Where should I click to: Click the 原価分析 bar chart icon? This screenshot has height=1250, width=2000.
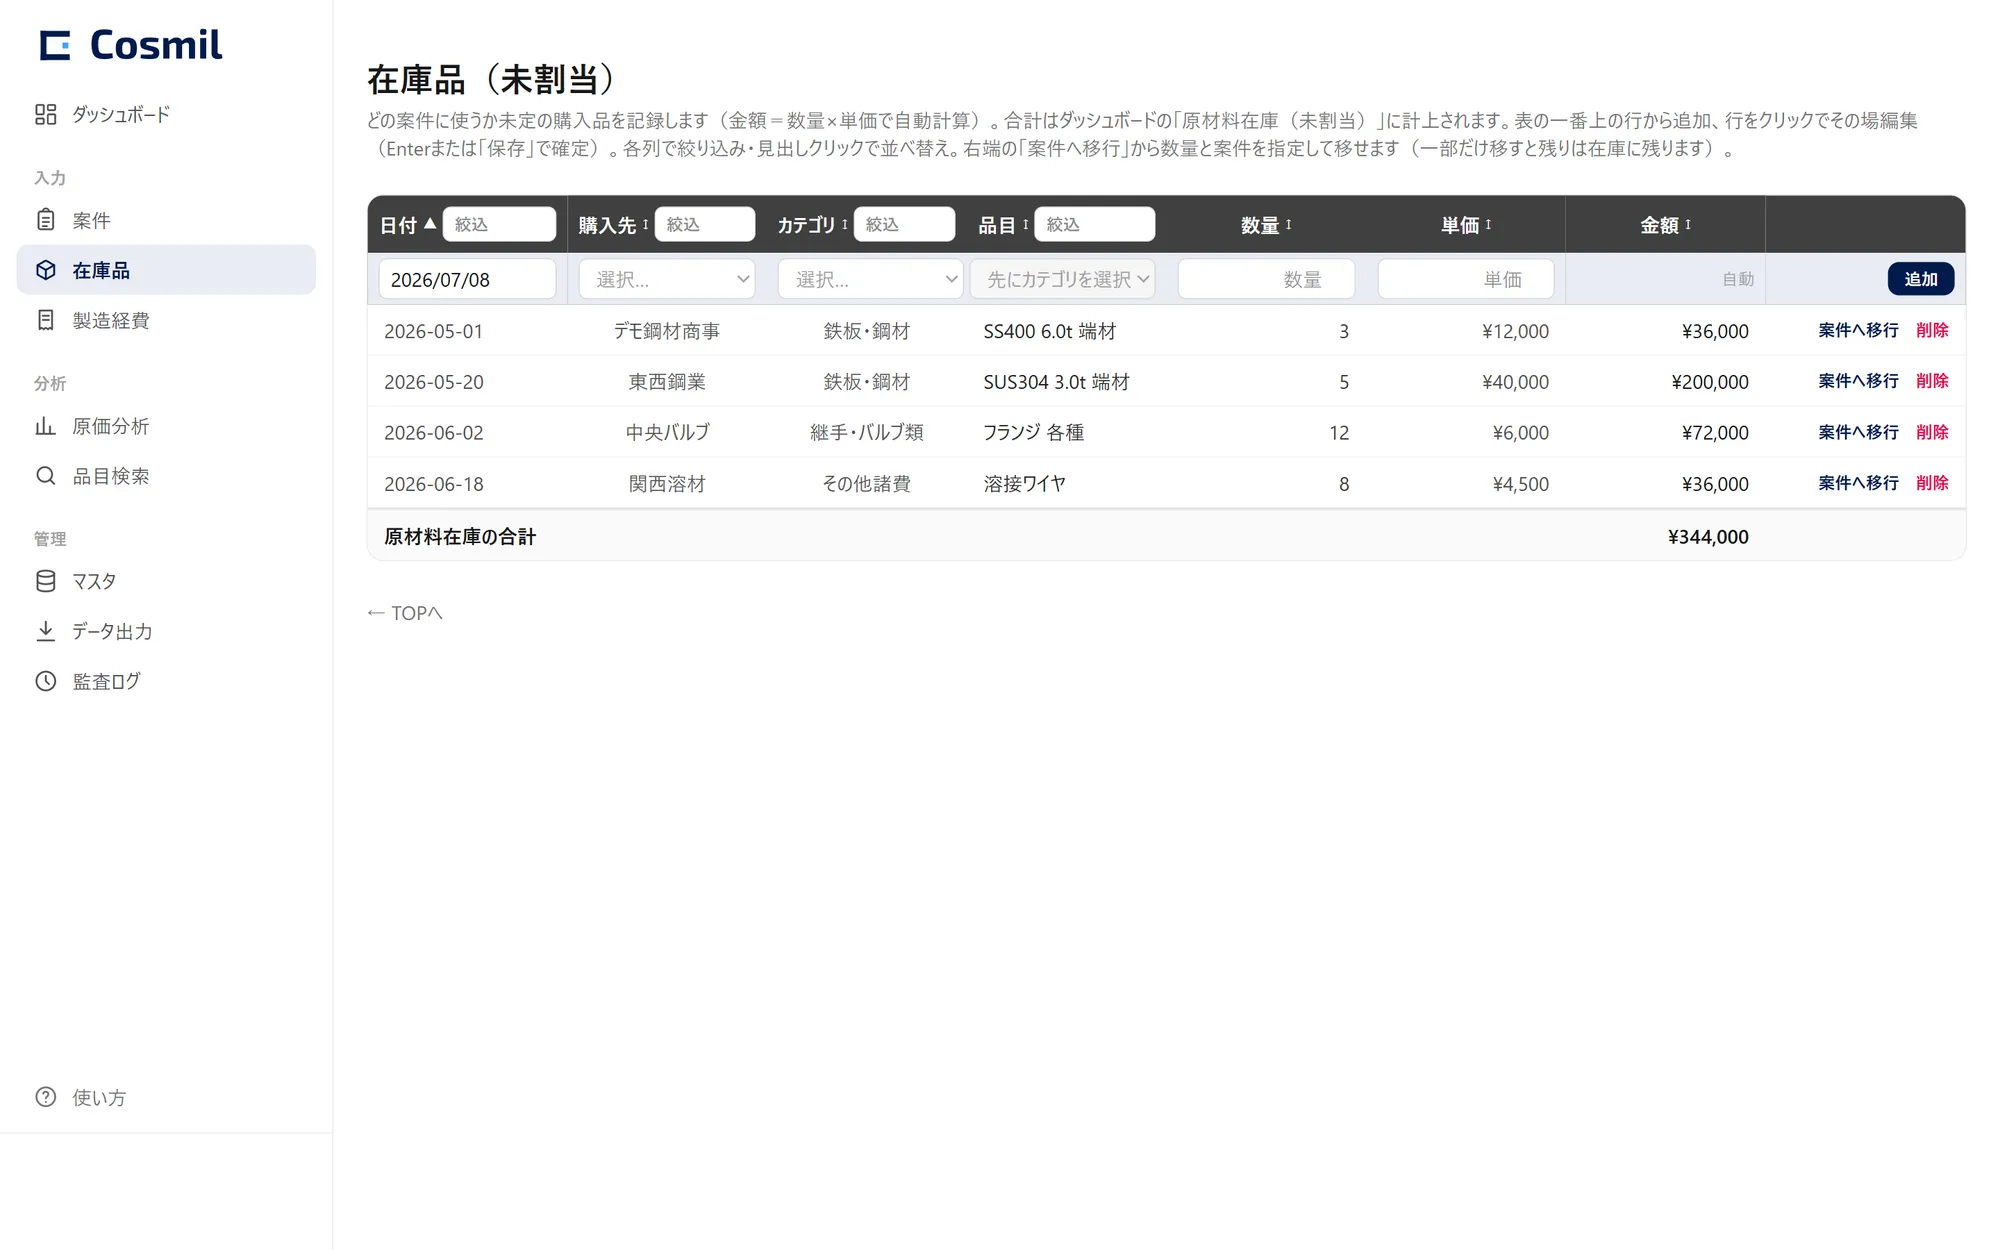[x=45, y=426]
